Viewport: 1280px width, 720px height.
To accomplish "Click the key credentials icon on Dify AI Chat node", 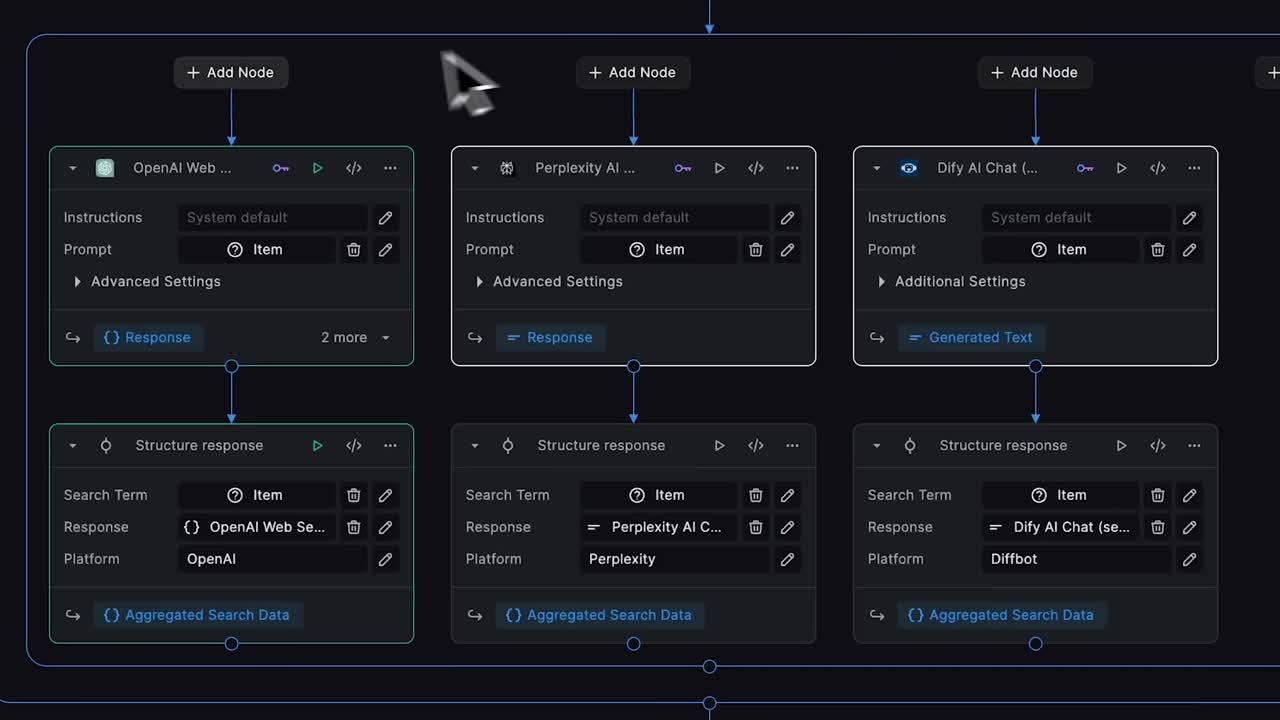I will [1085, 168].
